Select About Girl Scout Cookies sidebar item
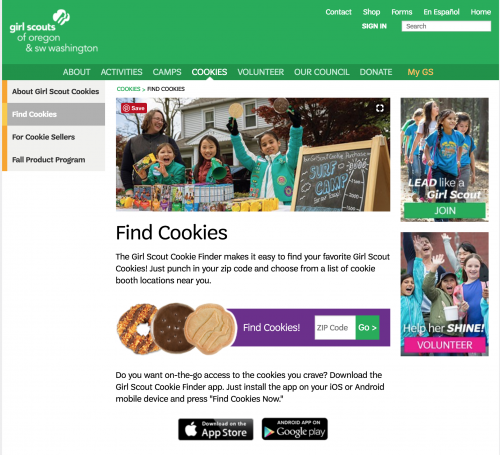Image resolution: width=500 pixels, height=455 pixels. pos(56,91)
